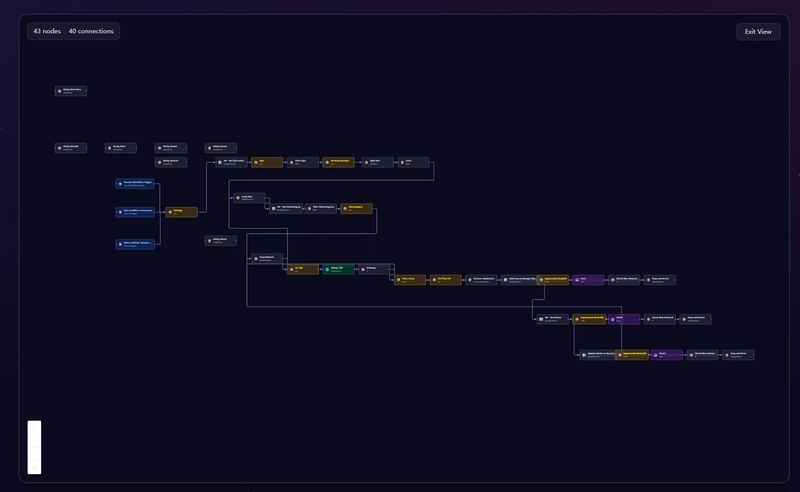
Task: Click the Limit node icon
Action: 400,161
